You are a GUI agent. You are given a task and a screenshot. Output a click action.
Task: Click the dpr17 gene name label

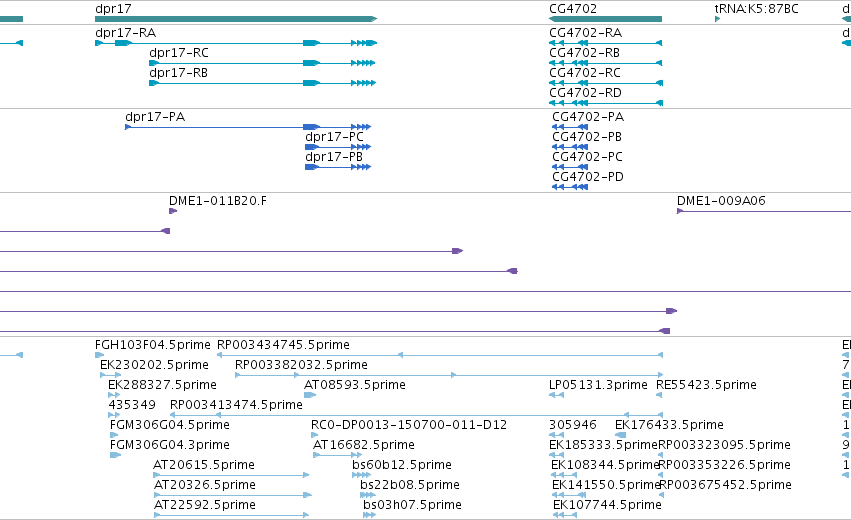pos(113,9)
